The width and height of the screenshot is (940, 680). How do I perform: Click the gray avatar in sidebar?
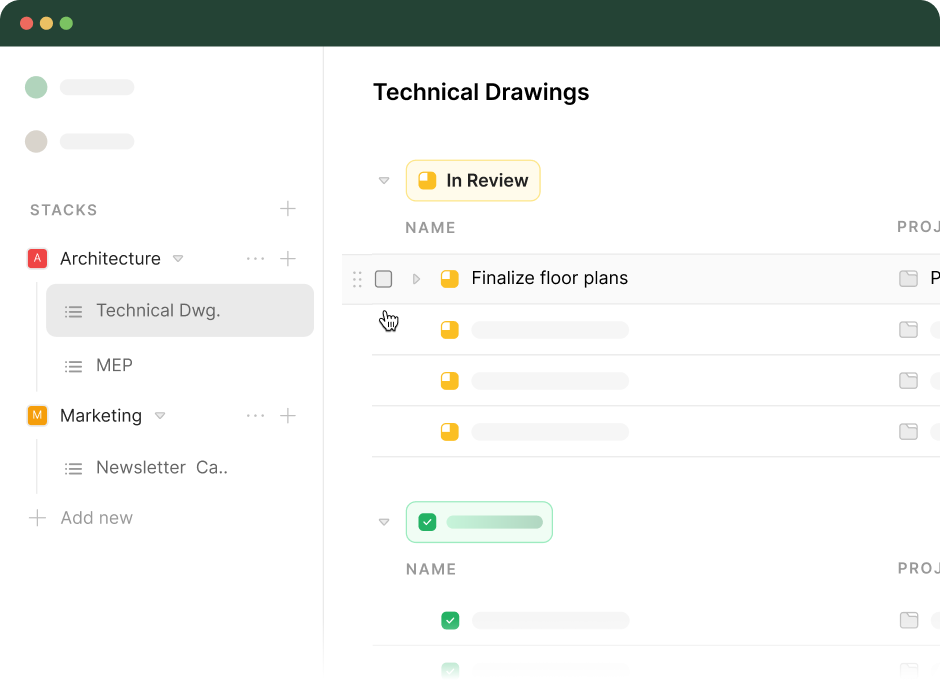pyautogui.click(x=36, y=142)
